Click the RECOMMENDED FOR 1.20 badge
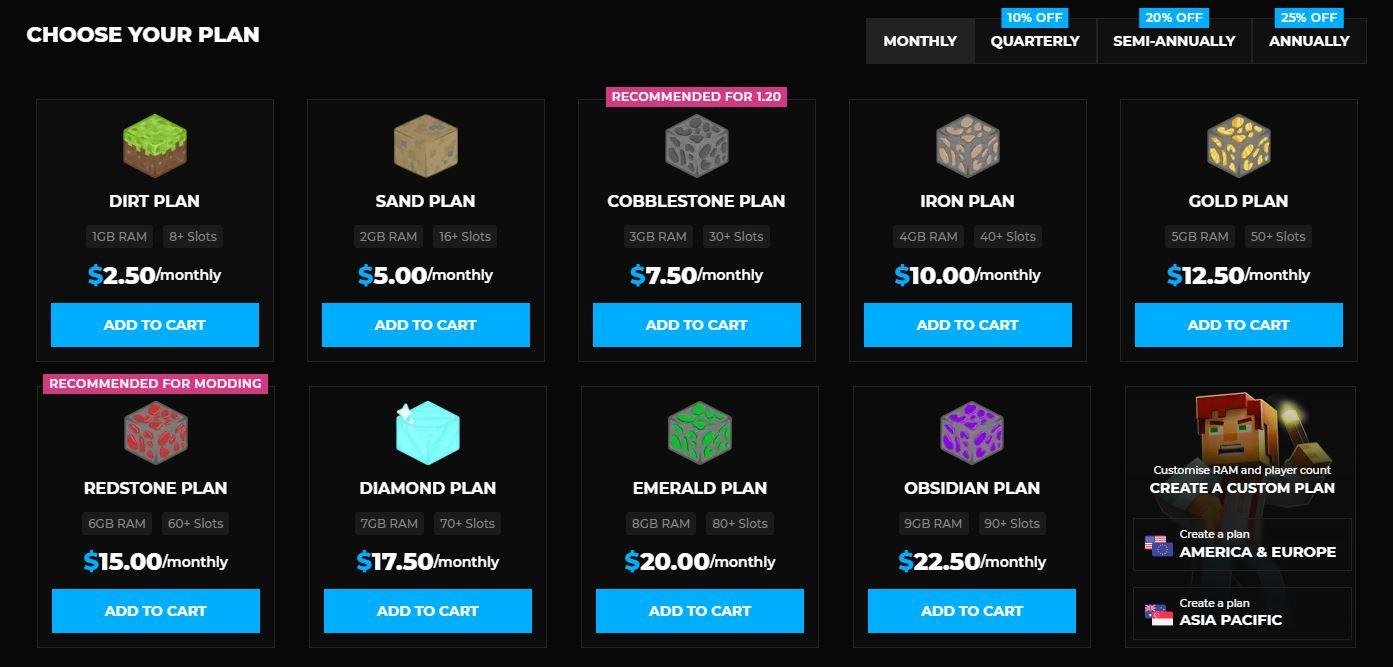 click(697, 96)
